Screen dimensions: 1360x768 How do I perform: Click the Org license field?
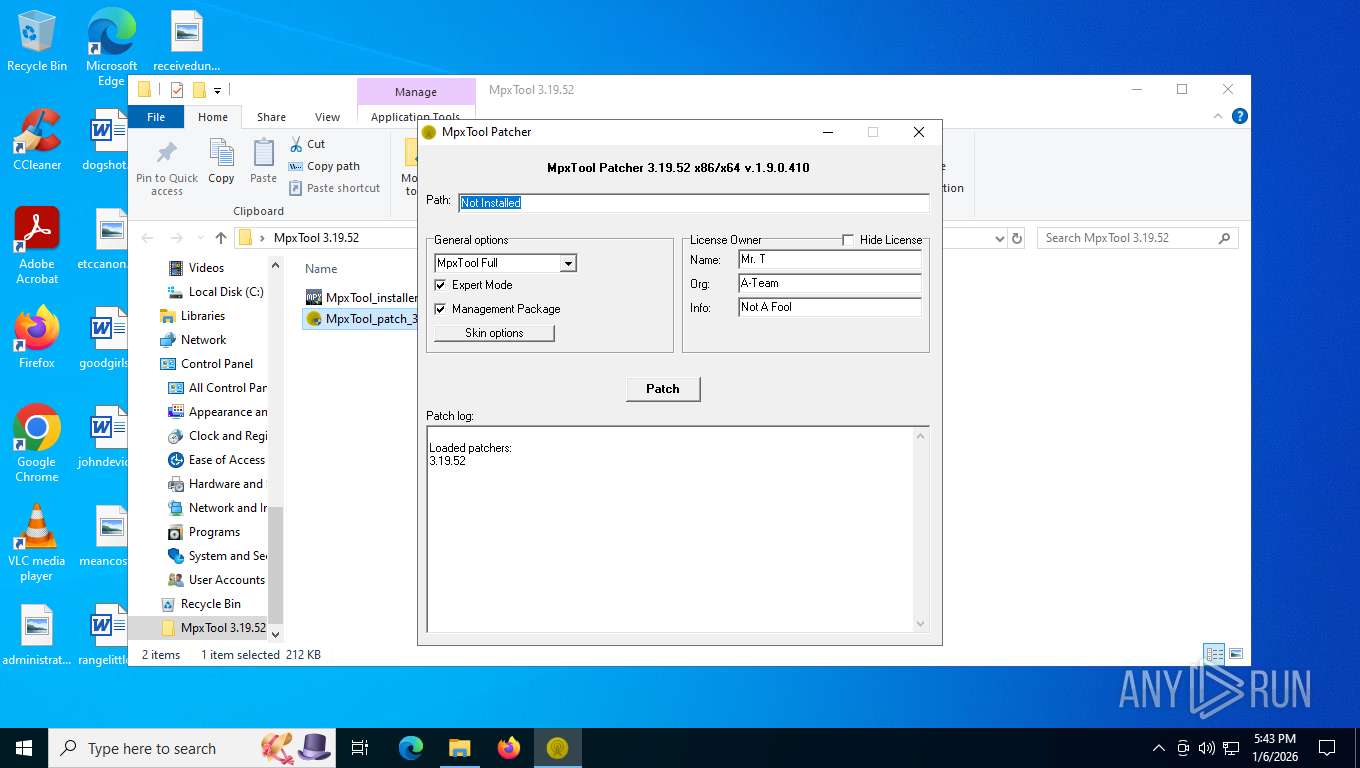830,283
